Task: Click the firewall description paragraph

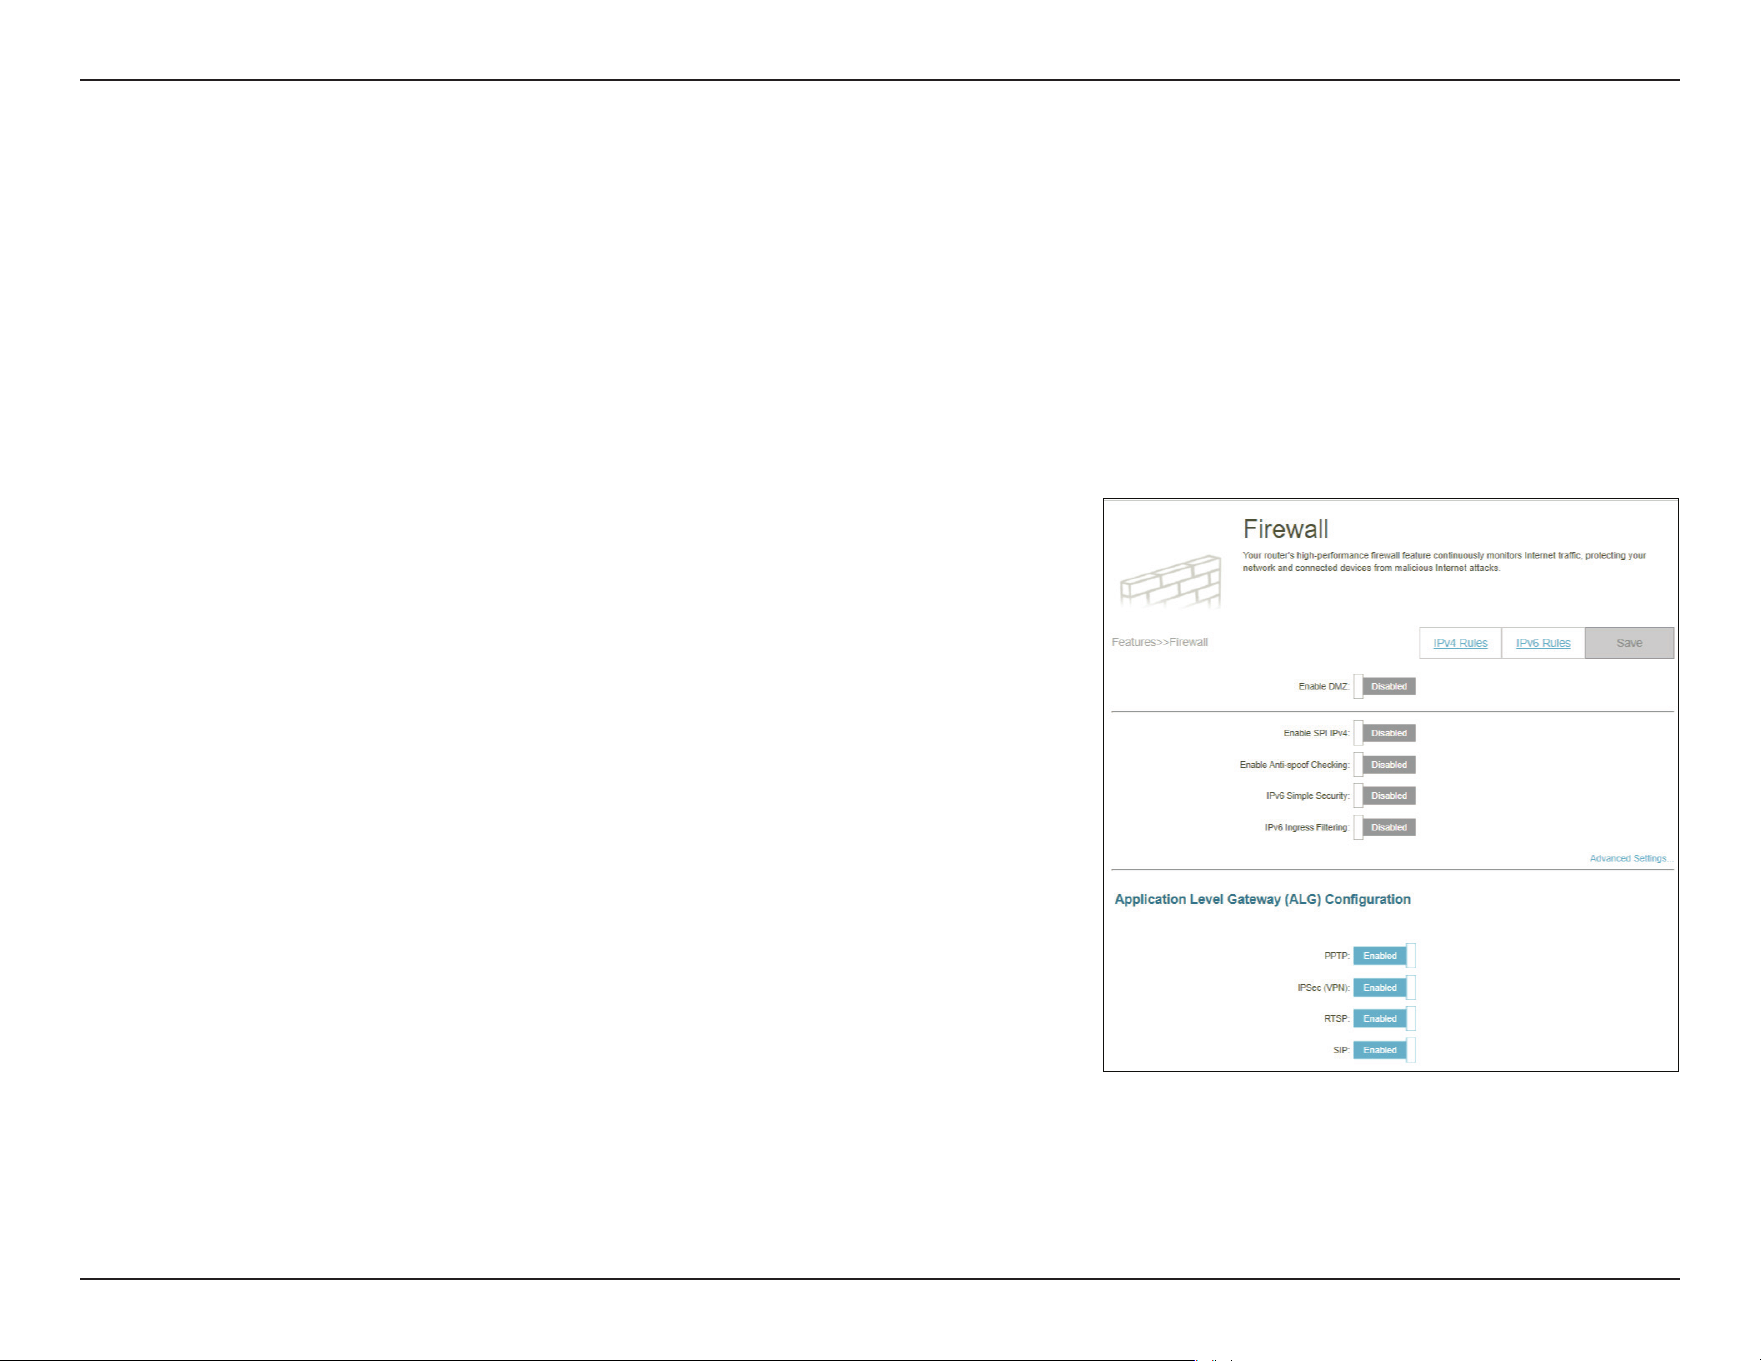Action: point(1444,562)
